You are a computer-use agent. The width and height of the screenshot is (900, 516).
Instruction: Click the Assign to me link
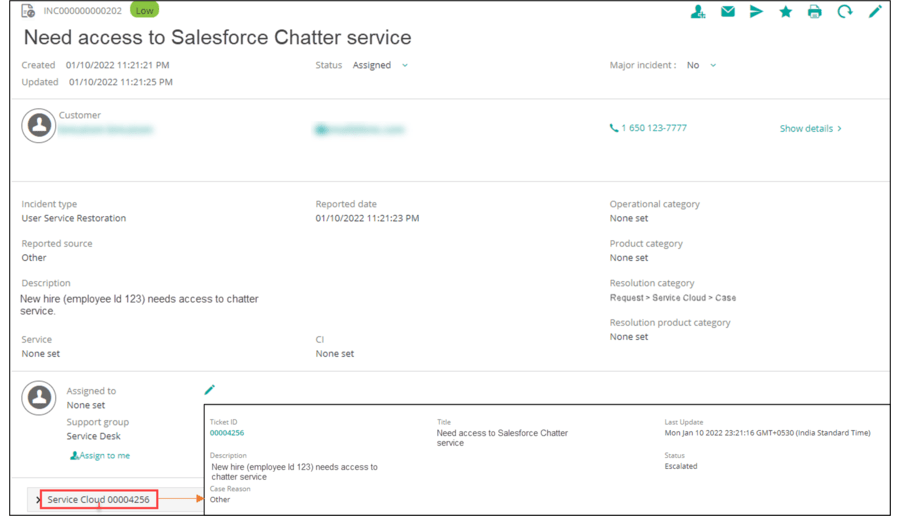(100, 455)
